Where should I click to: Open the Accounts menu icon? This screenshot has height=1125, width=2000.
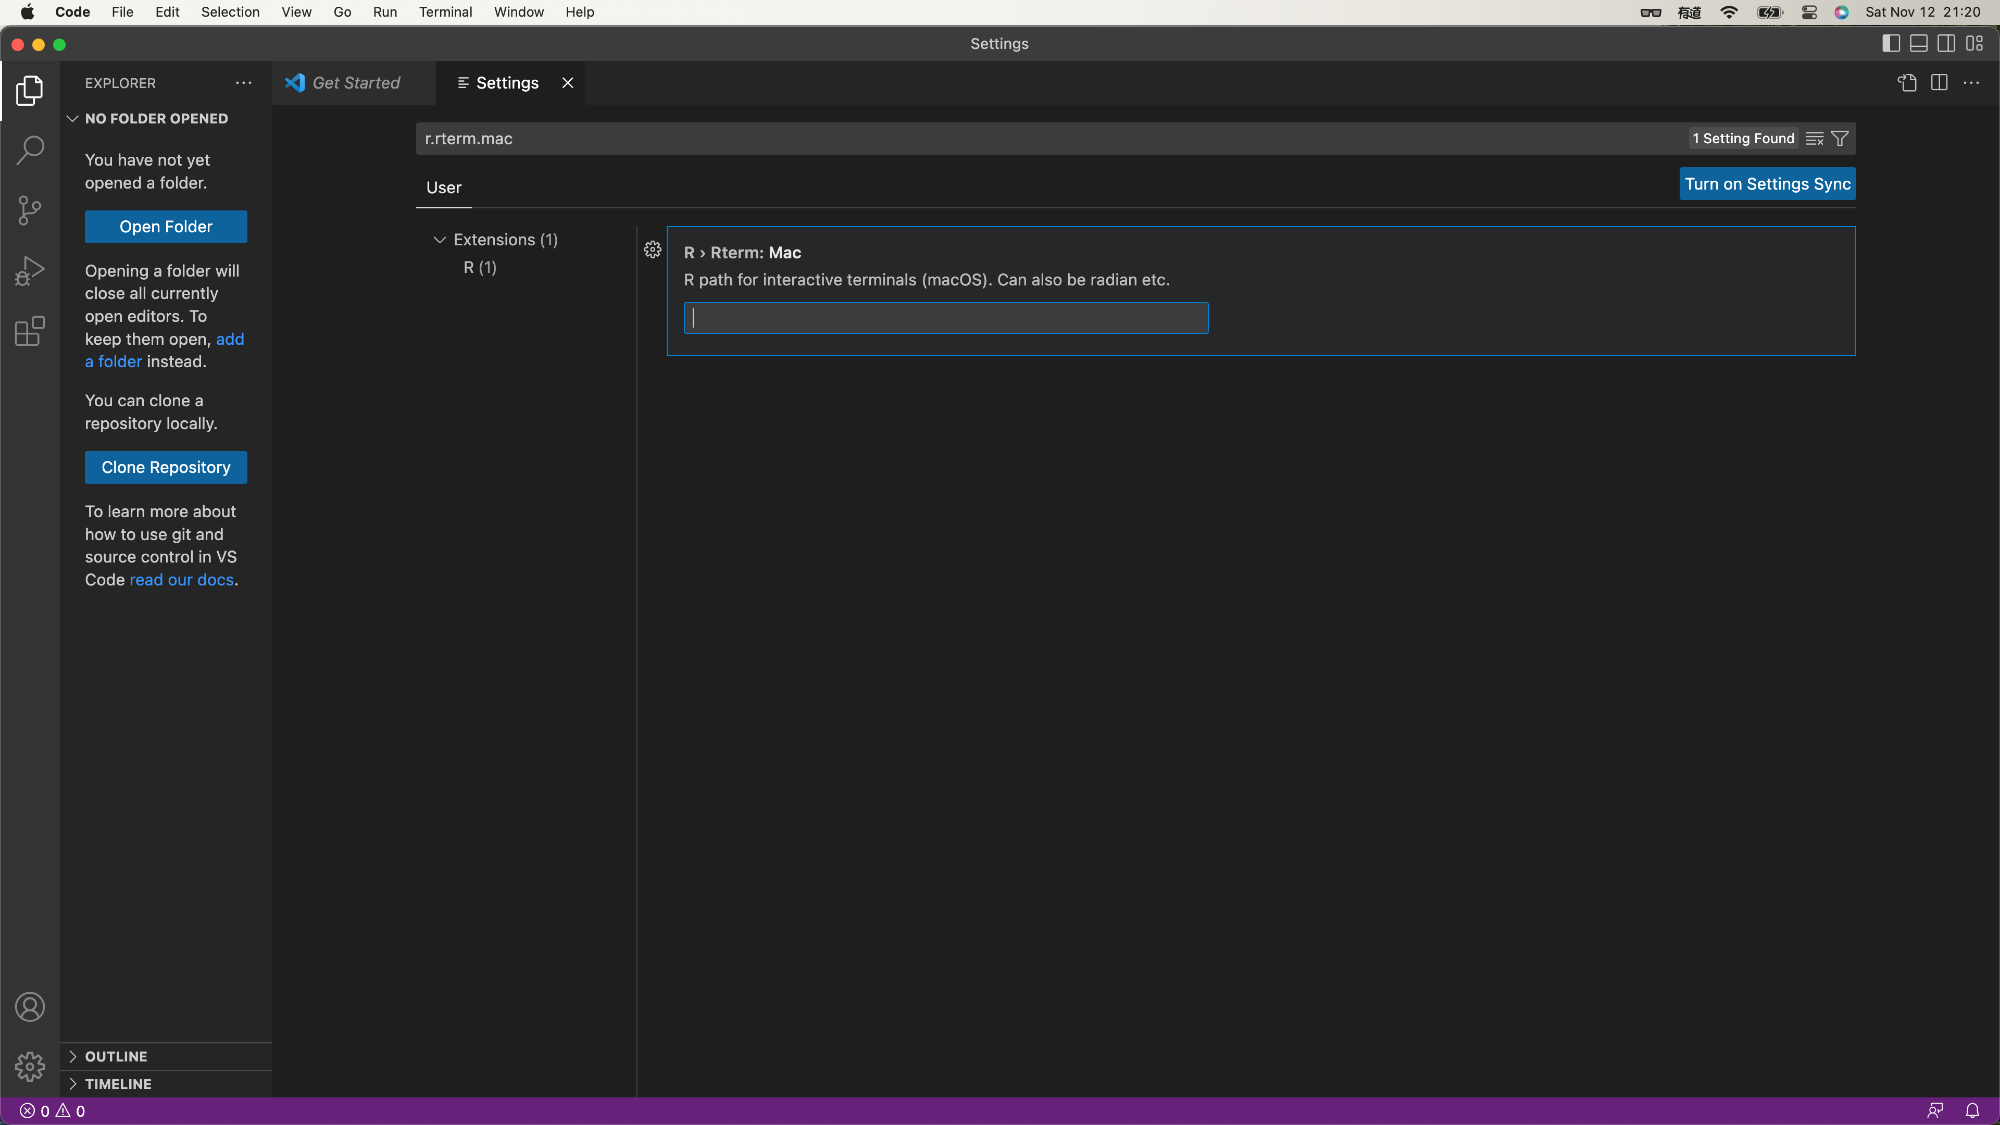click(x=30, y=1007)
